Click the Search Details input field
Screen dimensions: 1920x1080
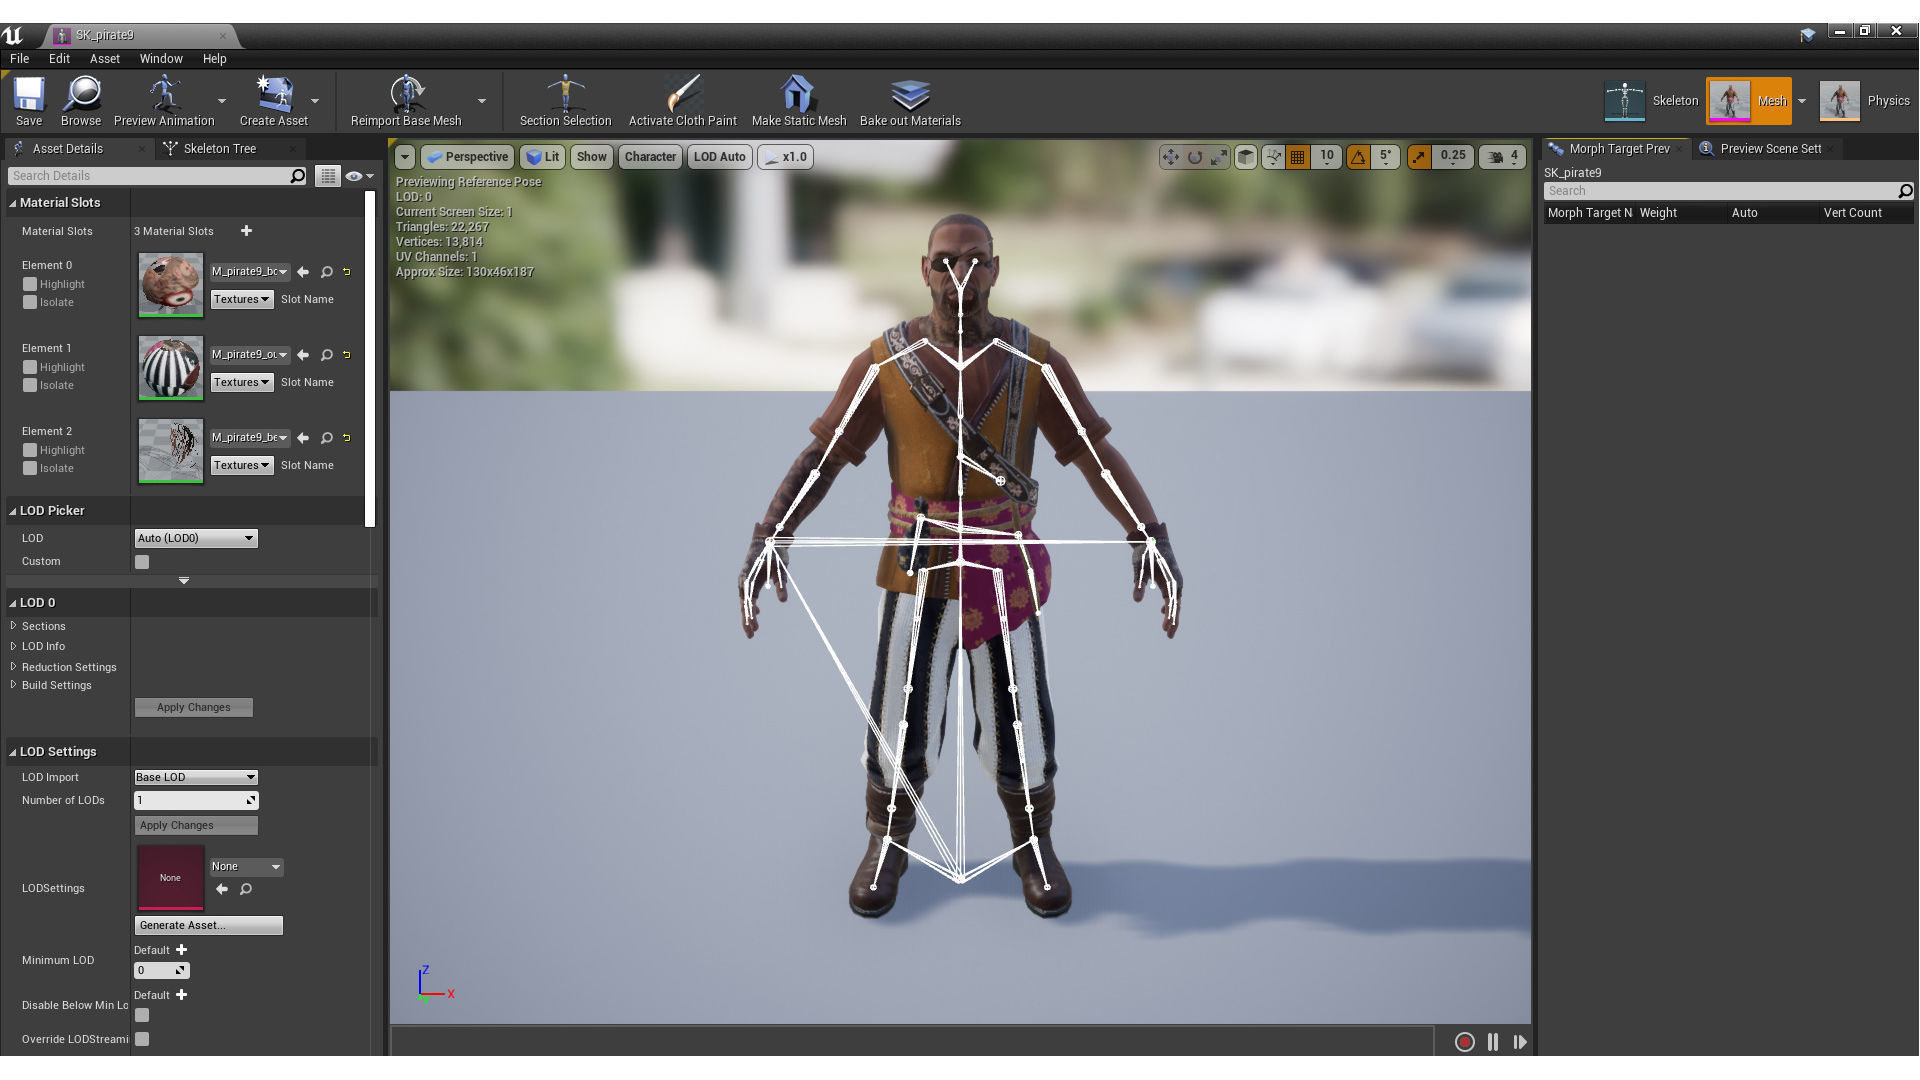(150, 175)
